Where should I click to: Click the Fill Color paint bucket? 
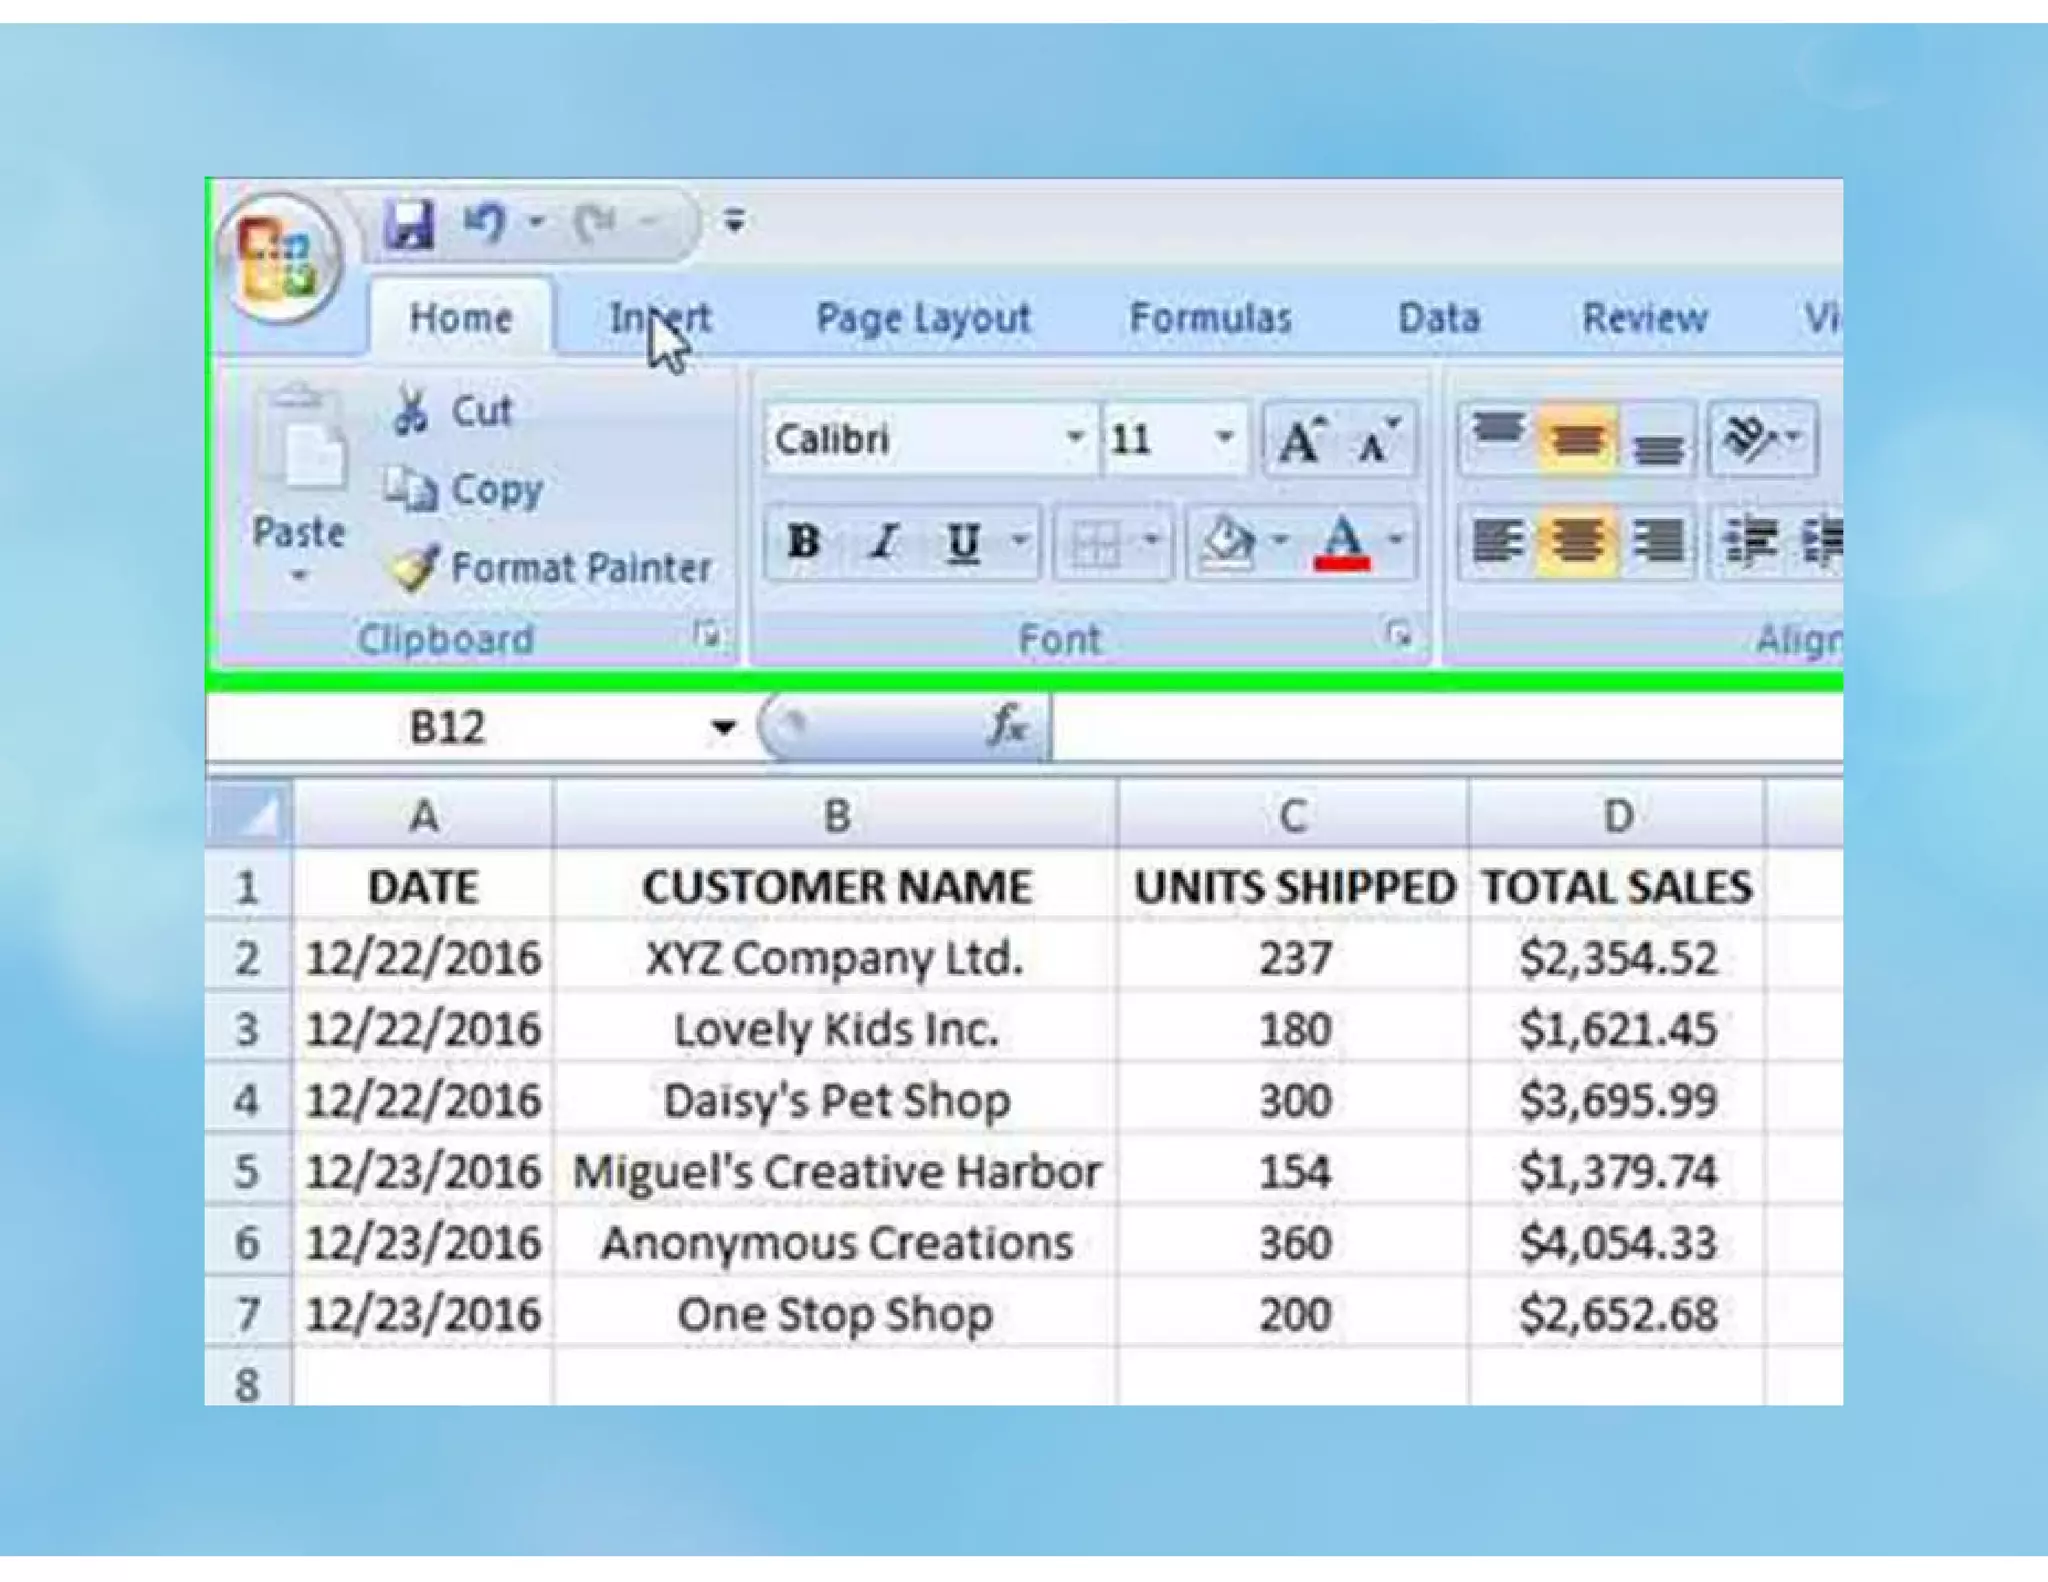point(1228,542)
